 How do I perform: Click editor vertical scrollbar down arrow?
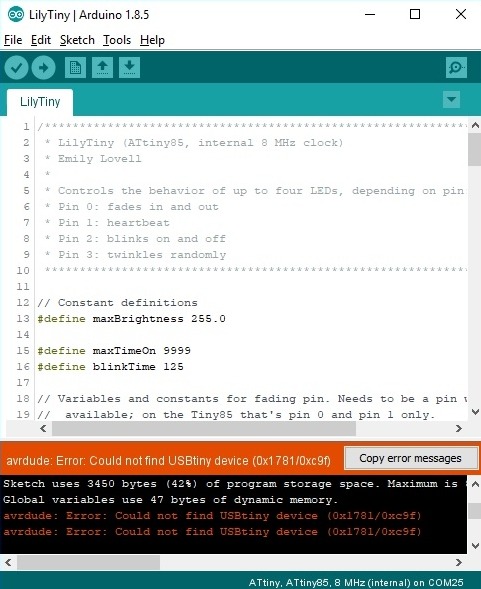click(475, 412)
